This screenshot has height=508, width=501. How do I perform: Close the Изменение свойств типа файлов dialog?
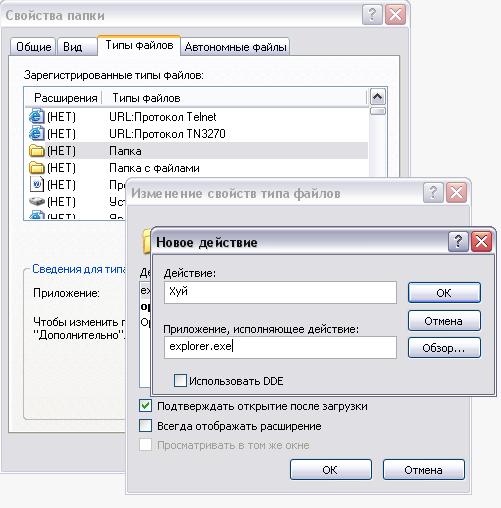tap(456, 192)
